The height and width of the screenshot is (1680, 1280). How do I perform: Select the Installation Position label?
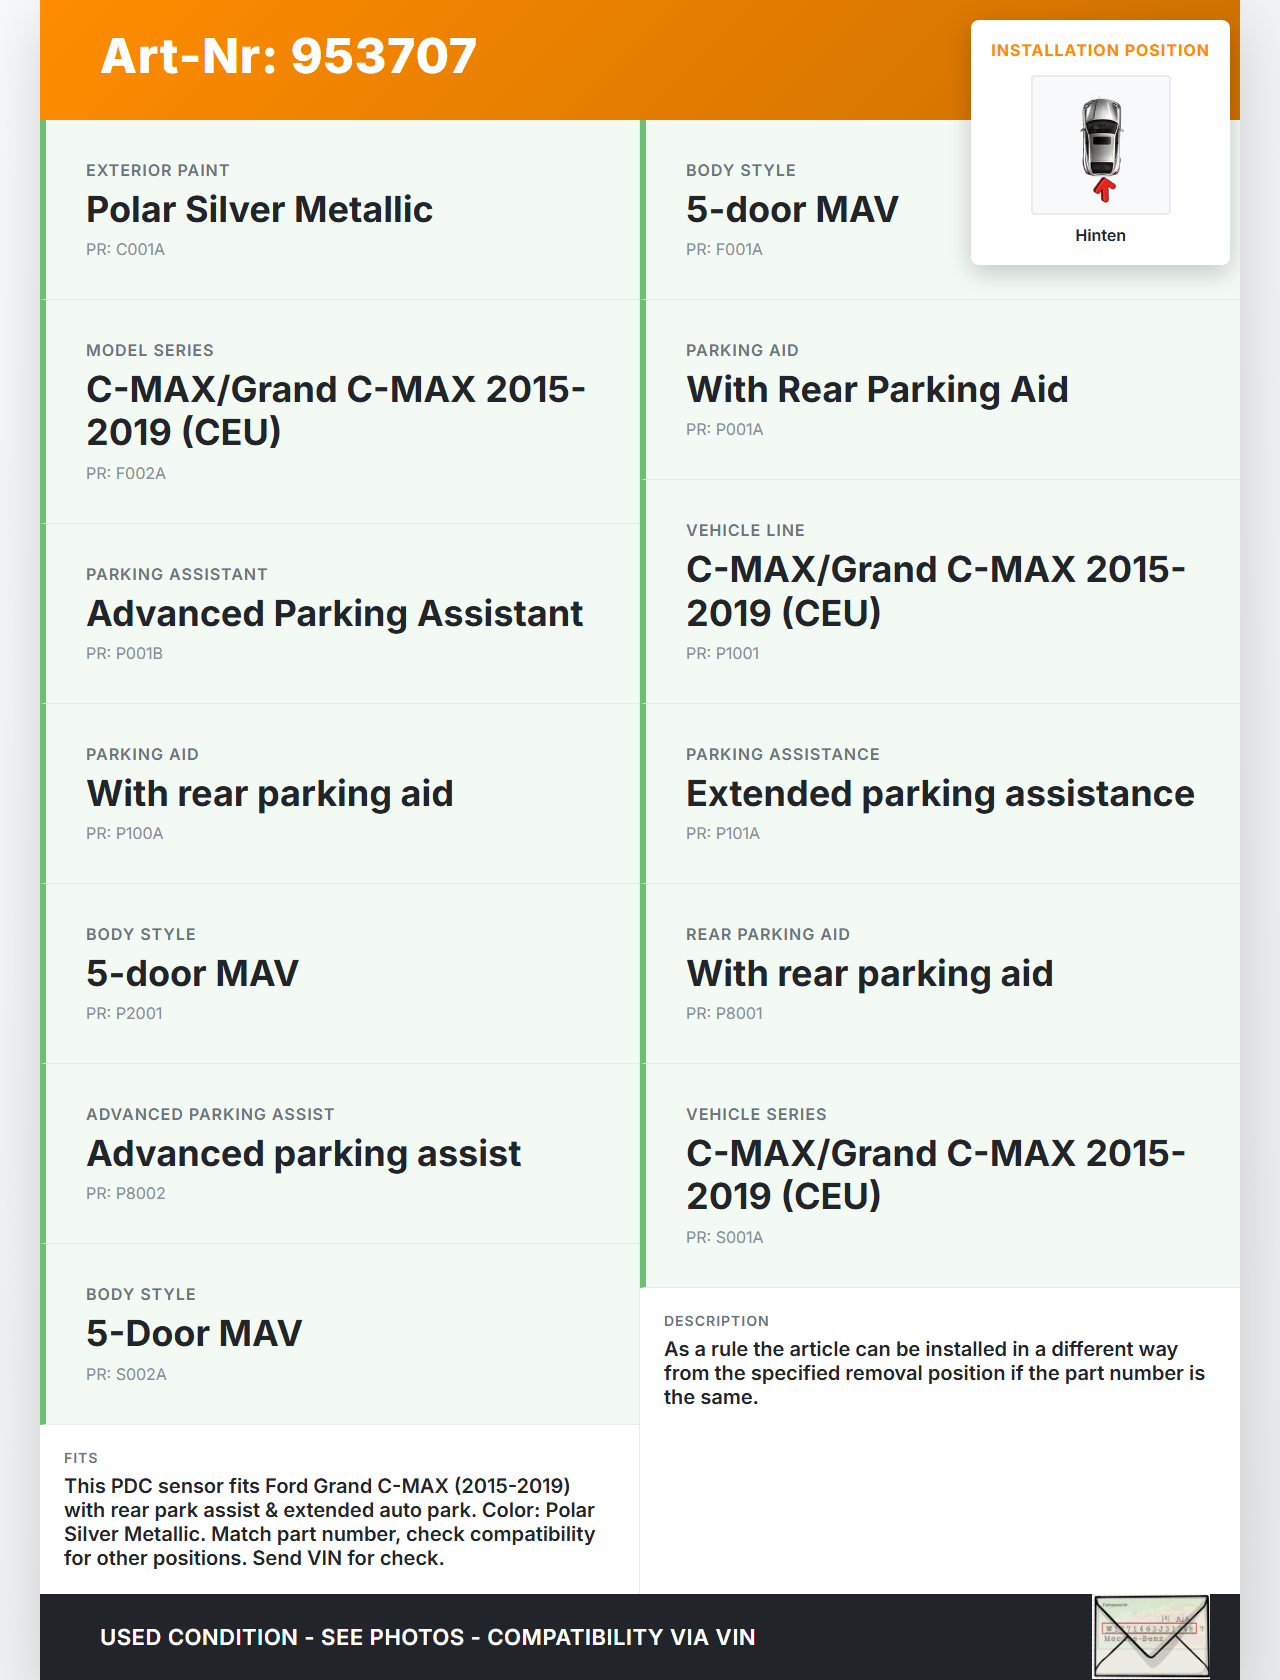[x=1099, y=50]
